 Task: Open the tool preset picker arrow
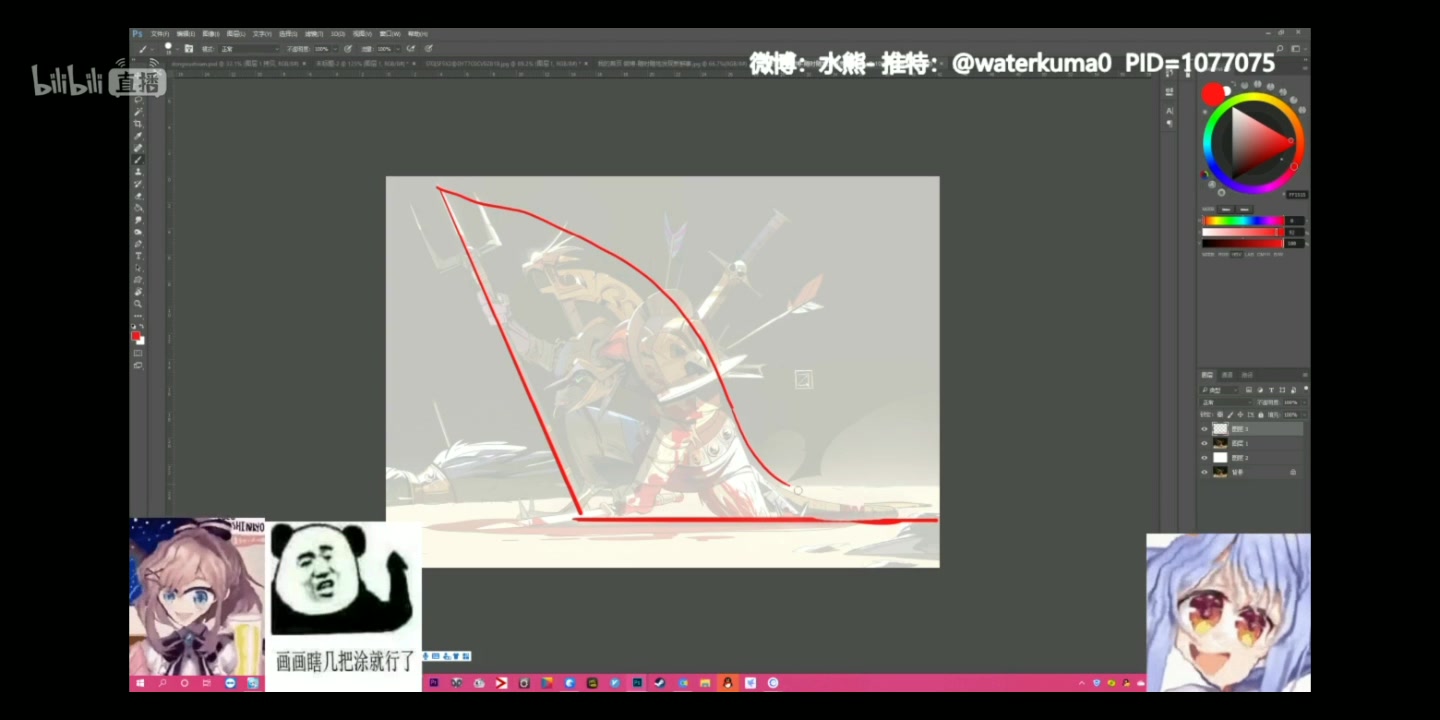[152, 49]
